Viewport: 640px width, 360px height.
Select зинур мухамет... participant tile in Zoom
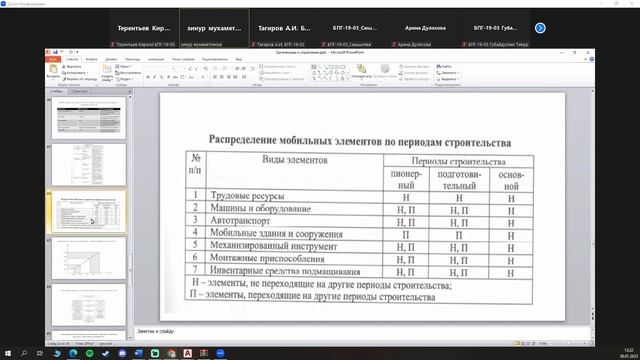214,28
